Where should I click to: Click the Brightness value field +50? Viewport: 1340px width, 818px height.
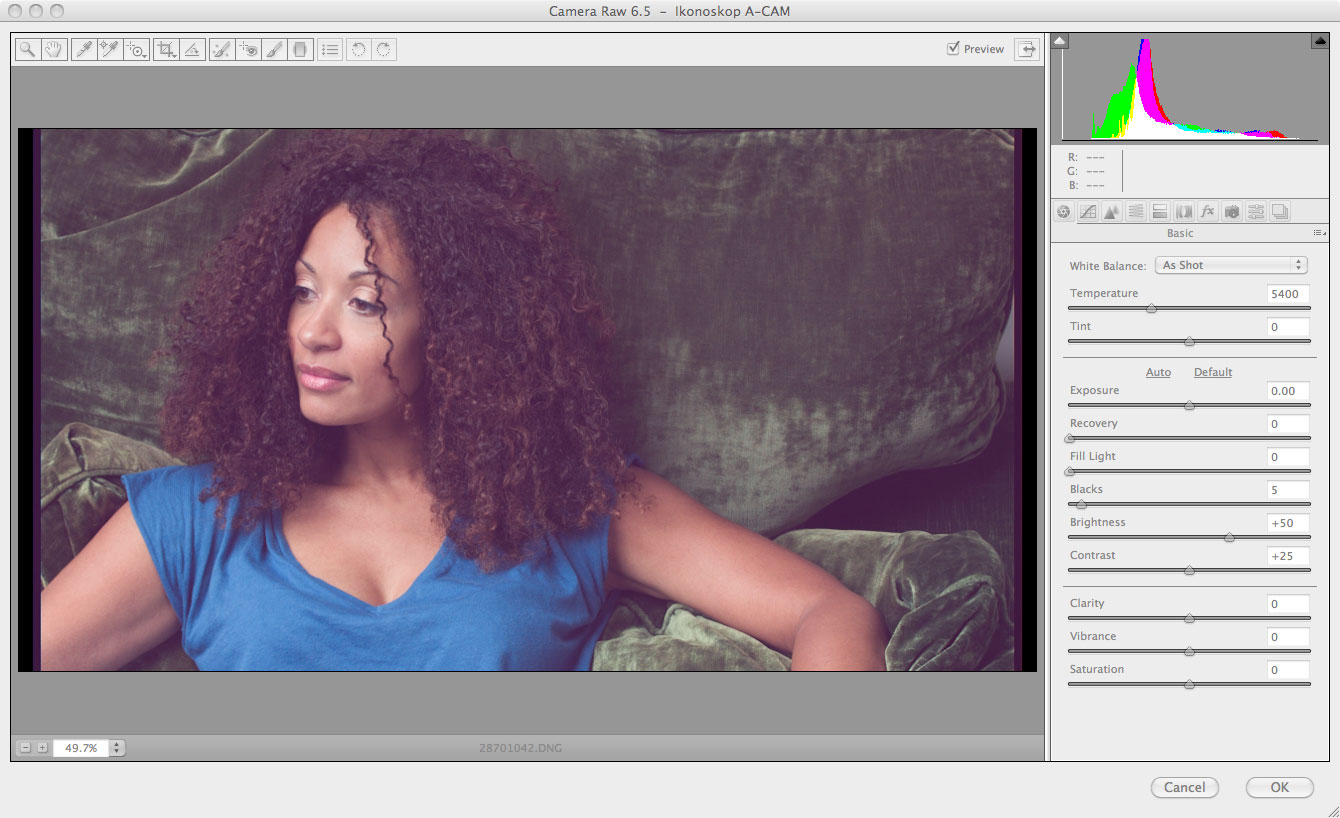(x=1287, y=523)
